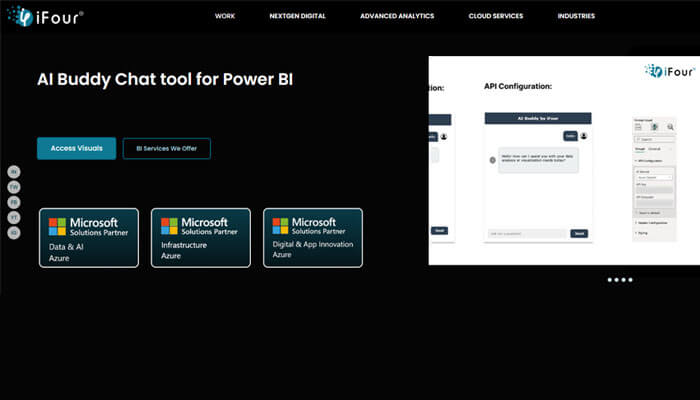Open the Facebook (FB) social icon
700x400 pixels.
14,202
